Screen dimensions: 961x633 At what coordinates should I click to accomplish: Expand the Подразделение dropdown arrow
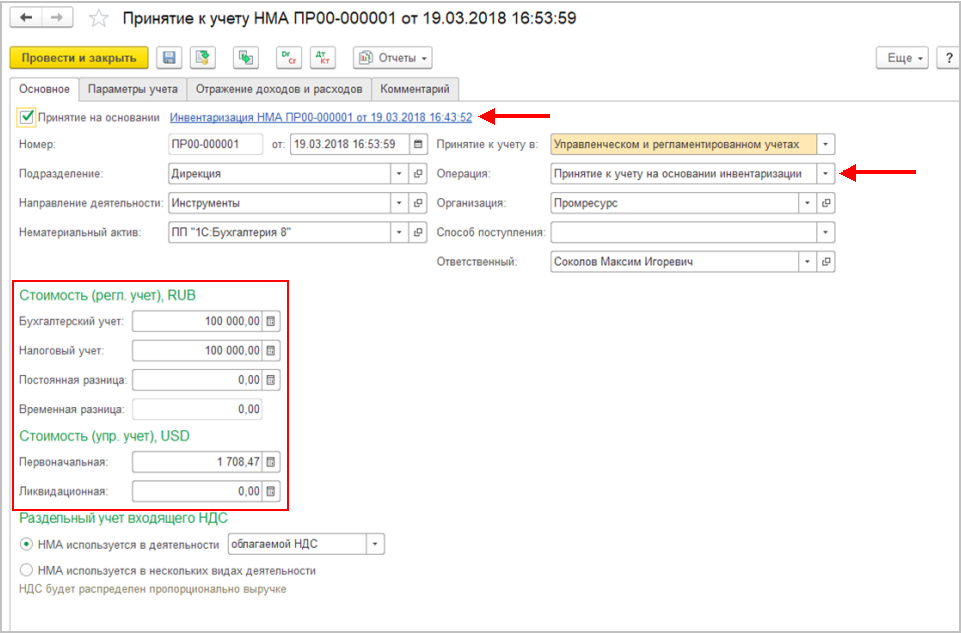400,173
